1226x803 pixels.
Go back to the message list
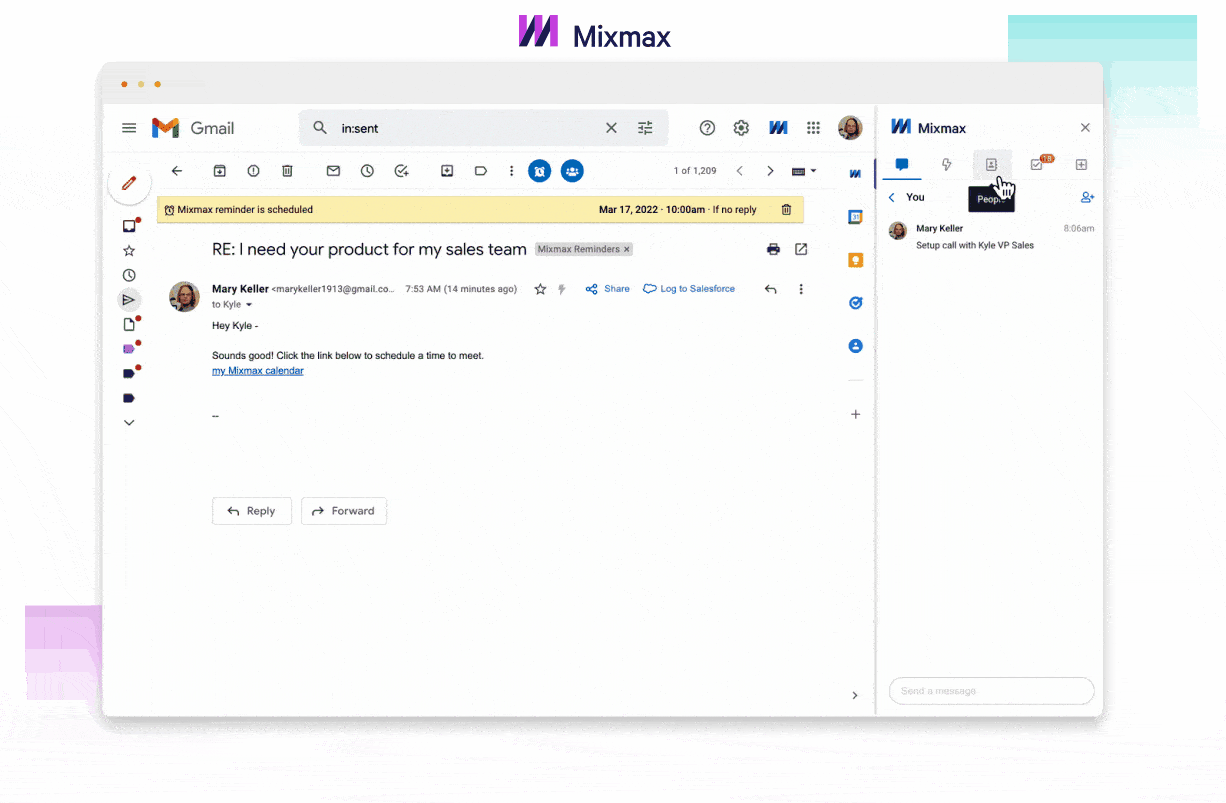(177, 171)
